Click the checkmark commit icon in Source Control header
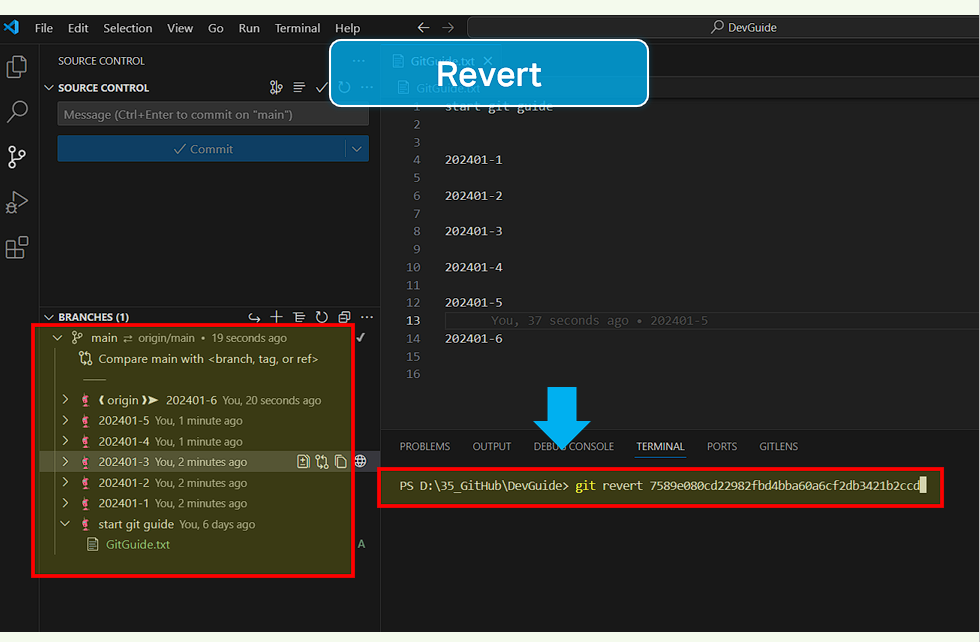The width and height of the screenshot is (980, 642). (321, 88)
